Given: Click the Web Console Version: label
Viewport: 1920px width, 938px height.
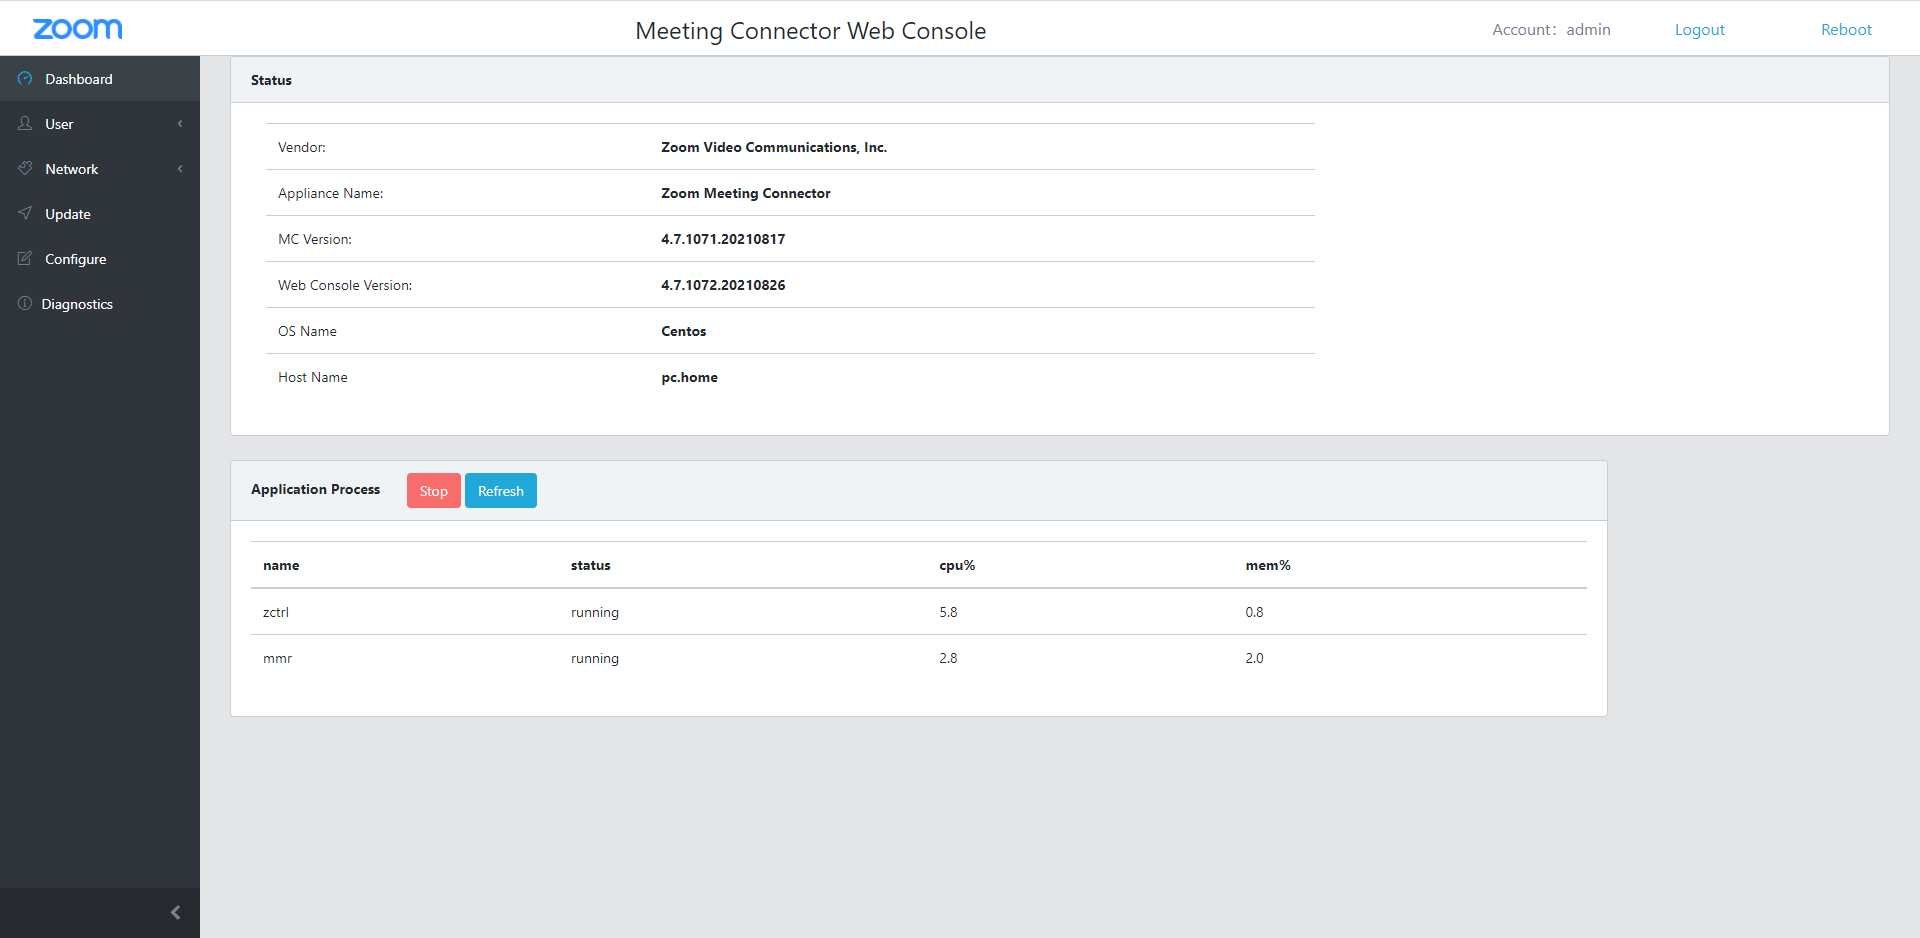Looking at the screenshot, I should [x=345, y=285].
